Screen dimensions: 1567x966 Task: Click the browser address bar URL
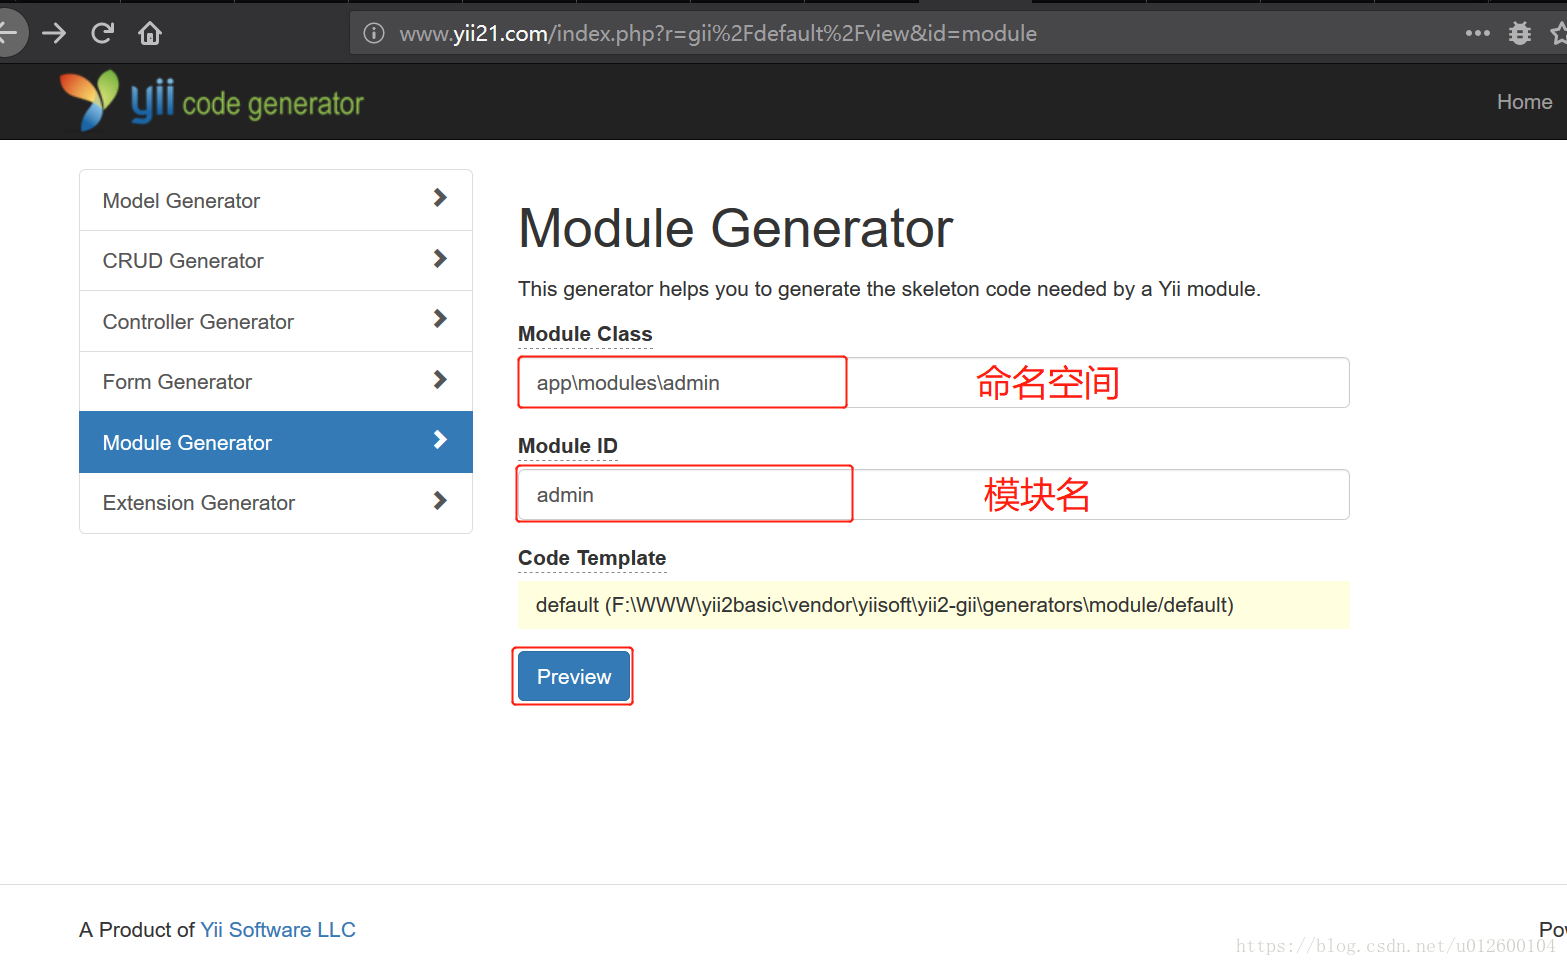pyautogui.click(x=718, y=34)
